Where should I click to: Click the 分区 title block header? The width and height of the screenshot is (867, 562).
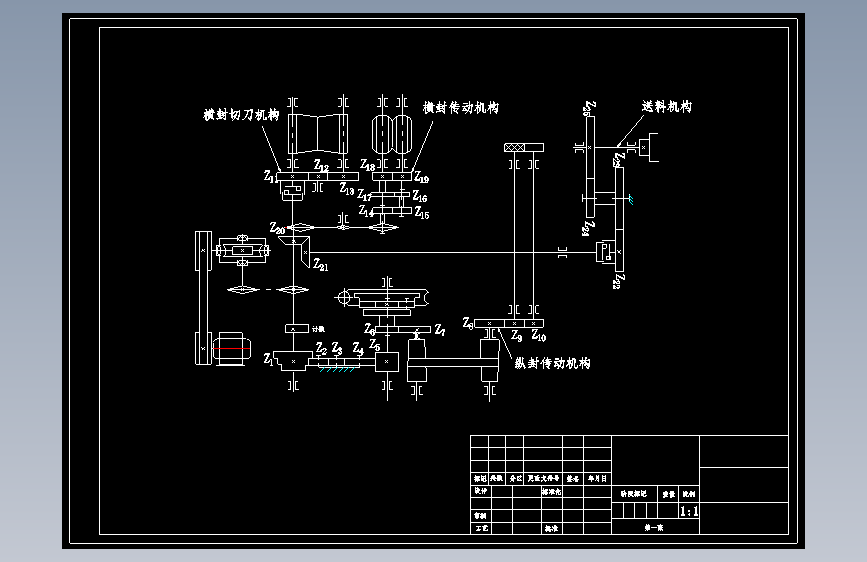coord(515,478)
